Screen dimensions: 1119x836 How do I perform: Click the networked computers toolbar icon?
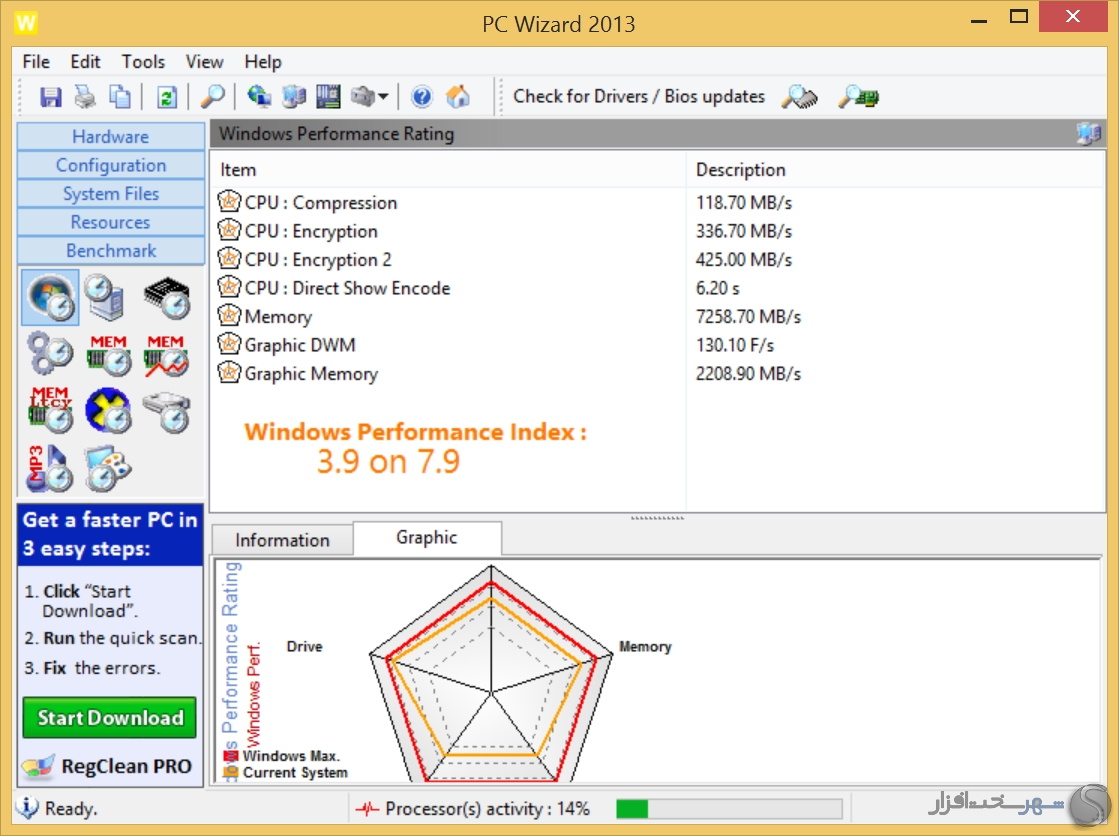293,96
